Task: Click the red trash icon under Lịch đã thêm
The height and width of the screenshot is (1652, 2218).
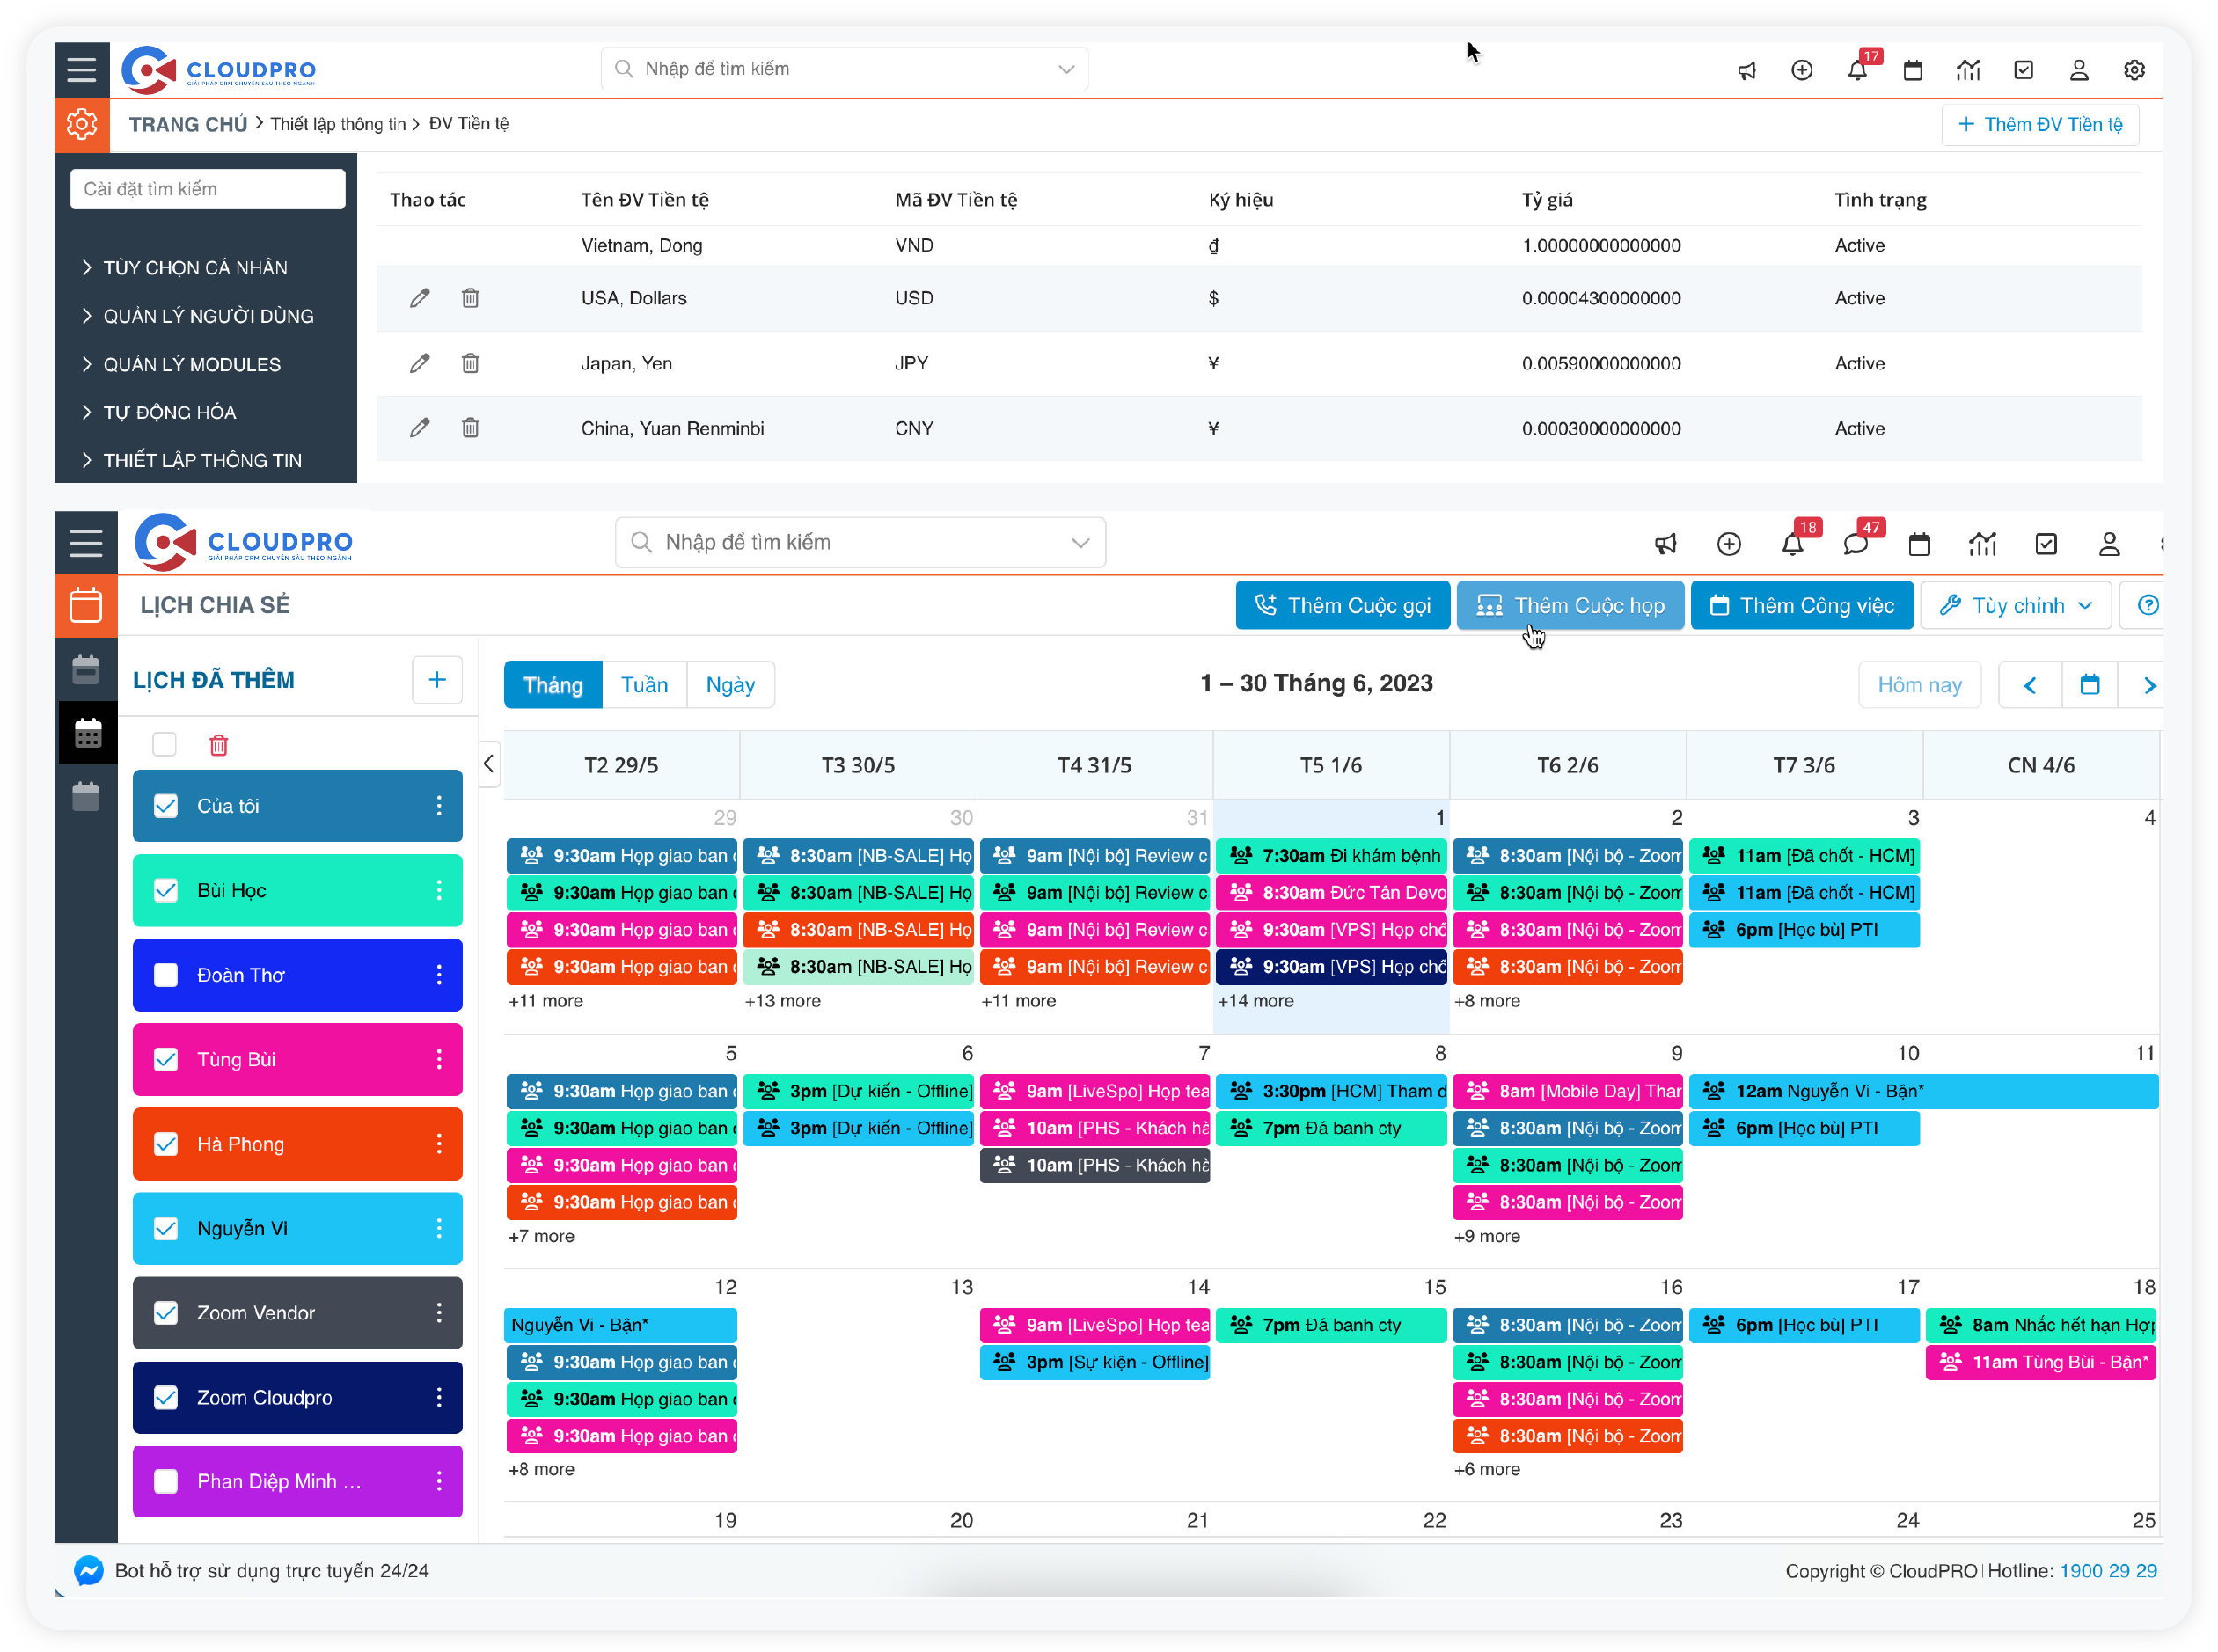Action: [218, 745]
